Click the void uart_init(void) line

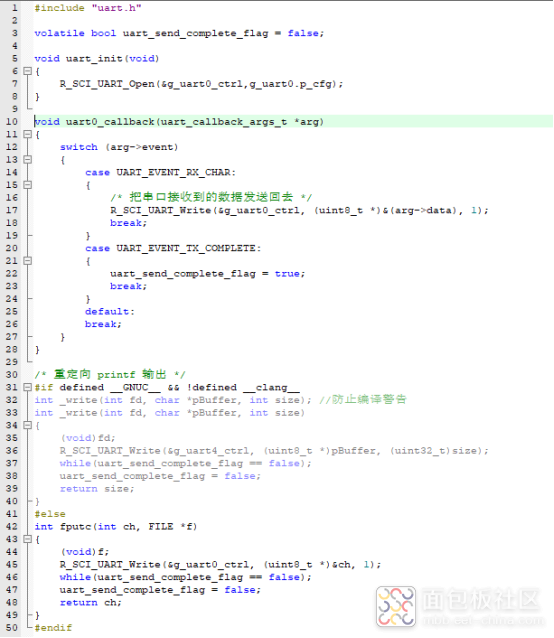tap(97, 59)
